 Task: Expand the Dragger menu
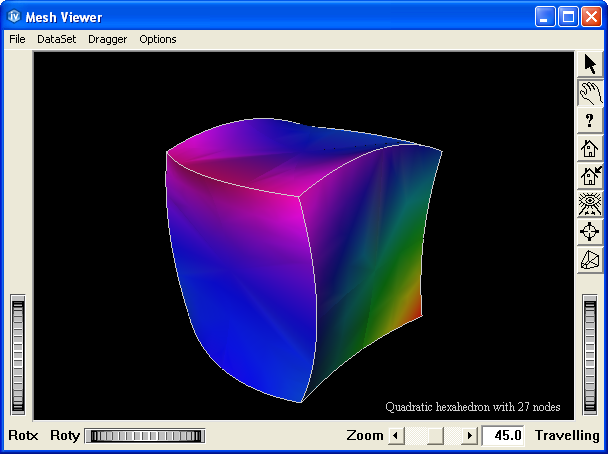point(107,39)
